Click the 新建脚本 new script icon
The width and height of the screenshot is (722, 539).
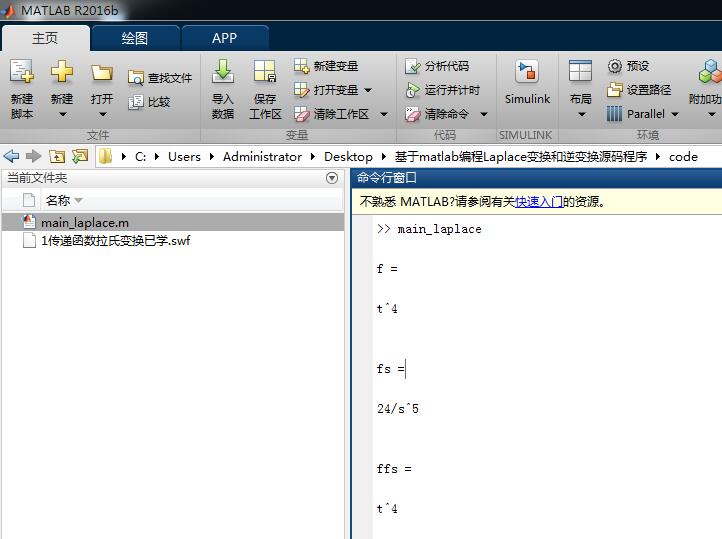pyautogui.click(x=22, y=71)
